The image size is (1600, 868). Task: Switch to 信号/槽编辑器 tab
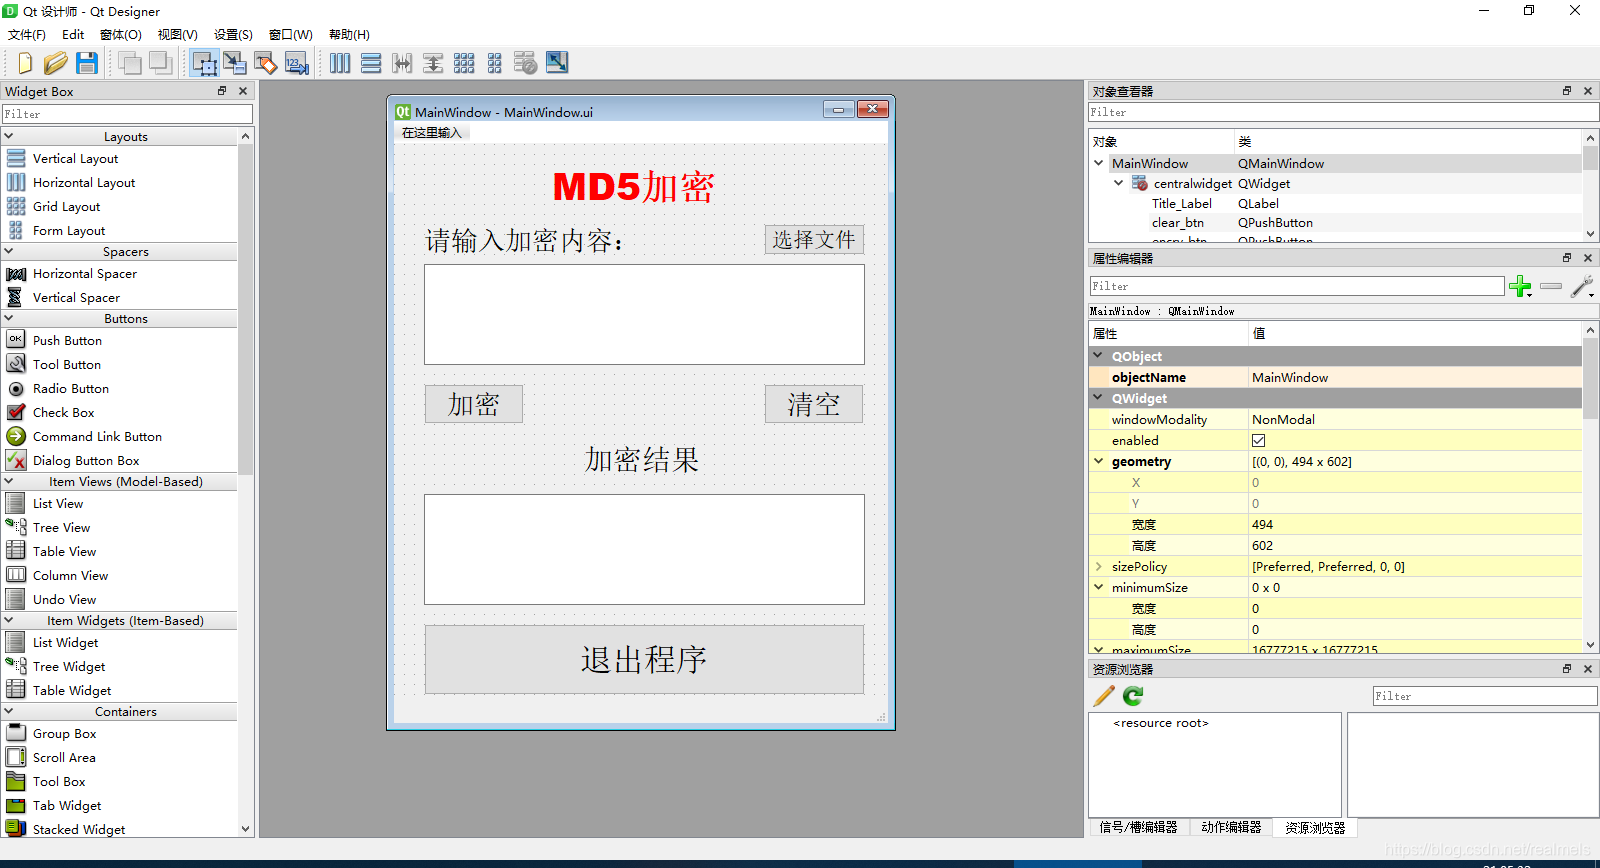click(1139, 827)
